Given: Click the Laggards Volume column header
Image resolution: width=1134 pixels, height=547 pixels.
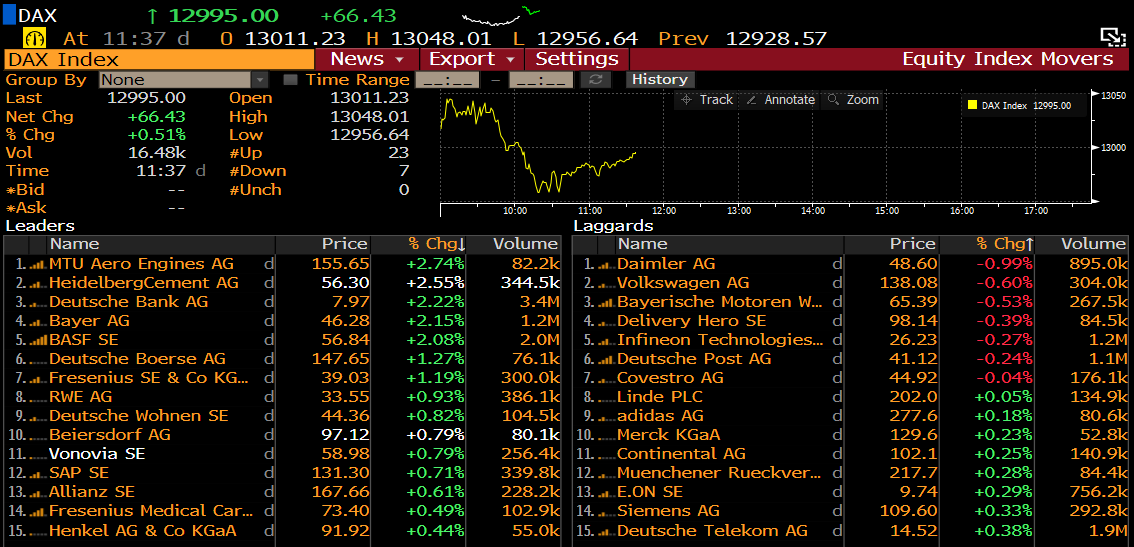Looking at the screenshot, I should 1082,245.
